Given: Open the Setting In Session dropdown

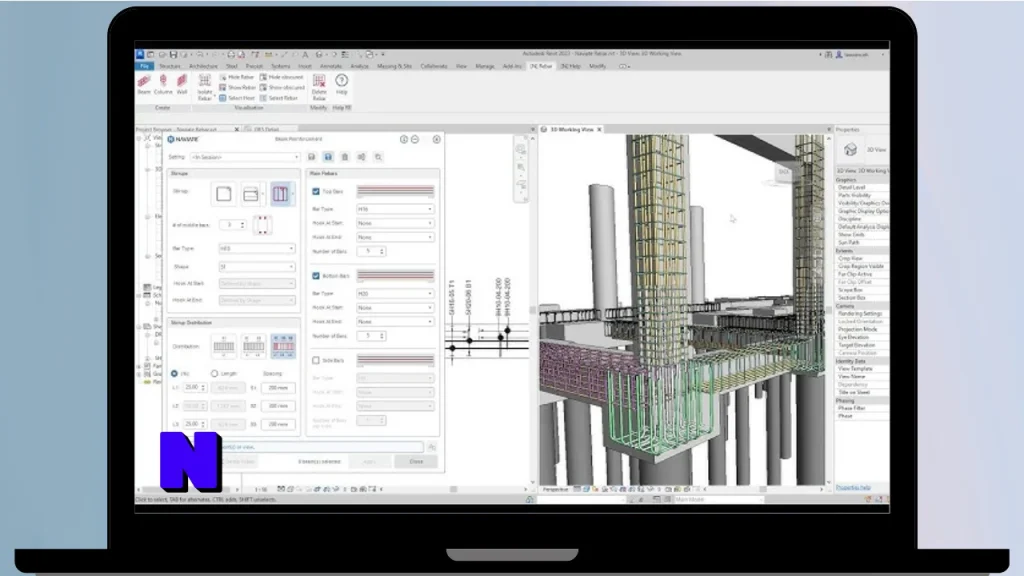Looking at the screenshot, I should pos(245,157).
